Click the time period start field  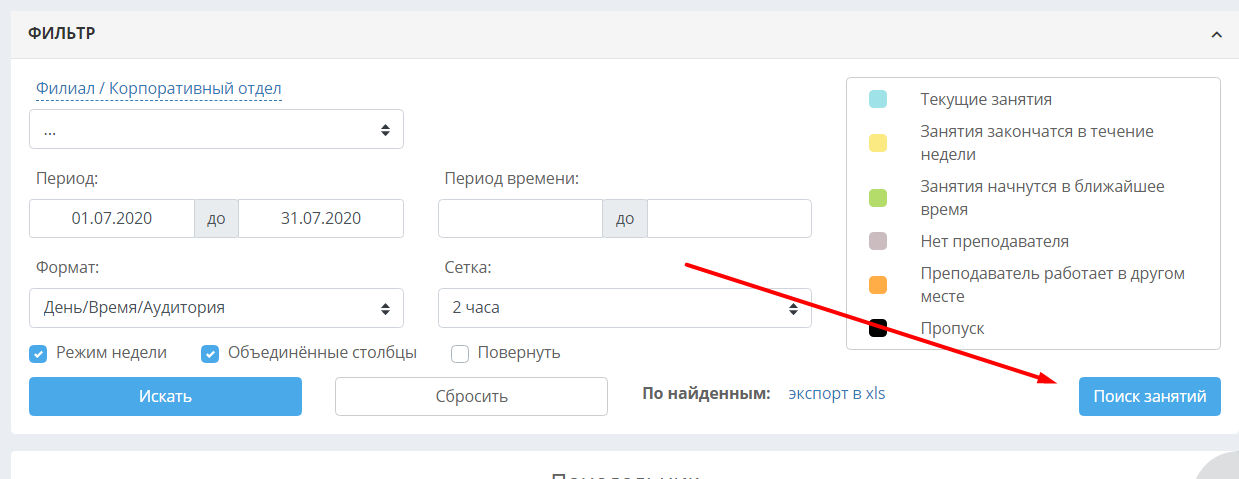[520, 218]
